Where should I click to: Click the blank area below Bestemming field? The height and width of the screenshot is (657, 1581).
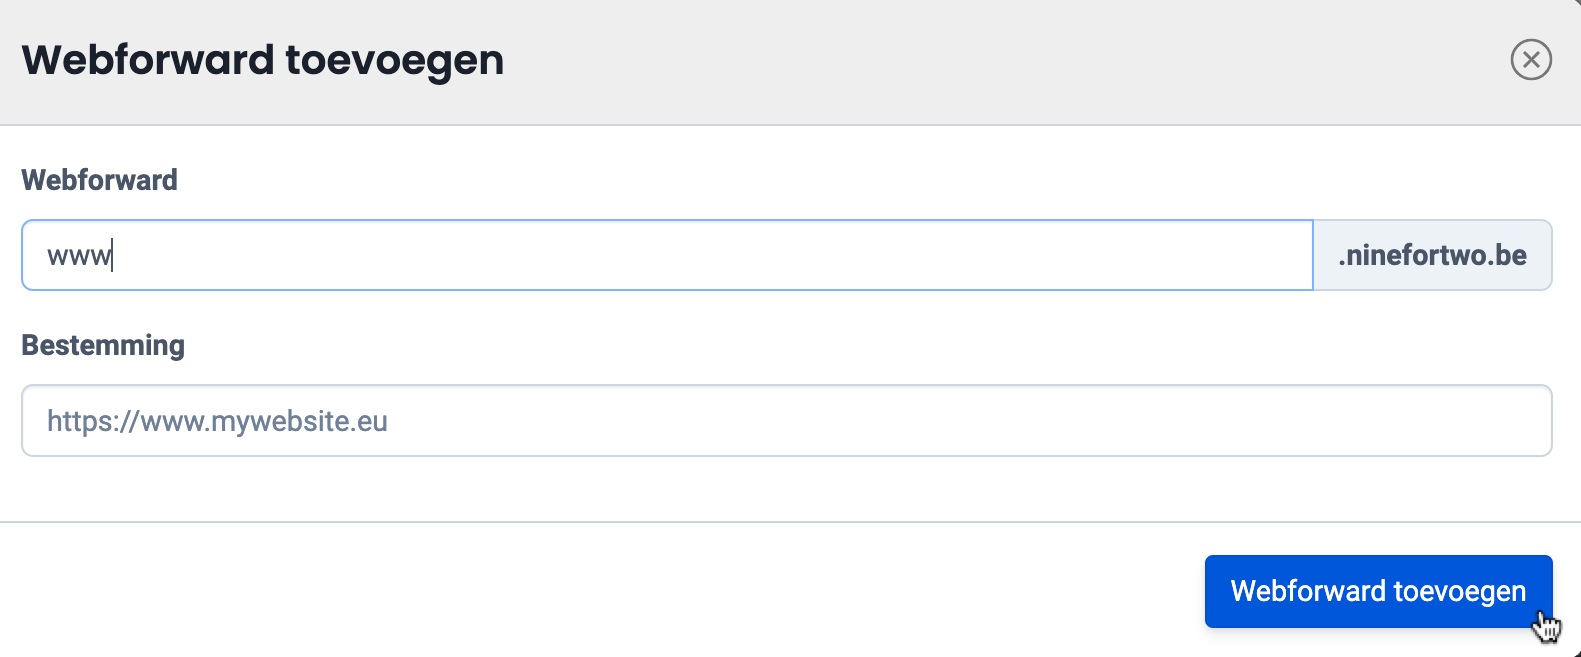coord(786,488)
